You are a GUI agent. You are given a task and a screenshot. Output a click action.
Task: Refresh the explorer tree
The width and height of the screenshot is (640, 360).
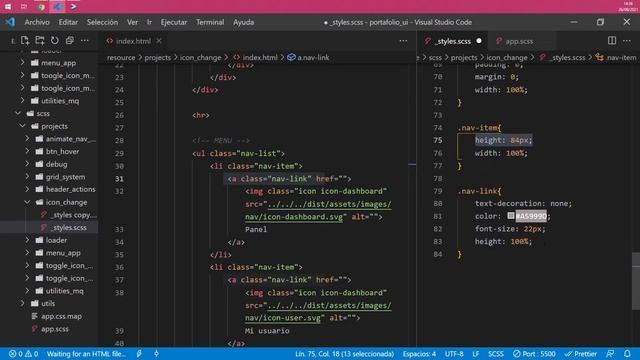point(55,40)
